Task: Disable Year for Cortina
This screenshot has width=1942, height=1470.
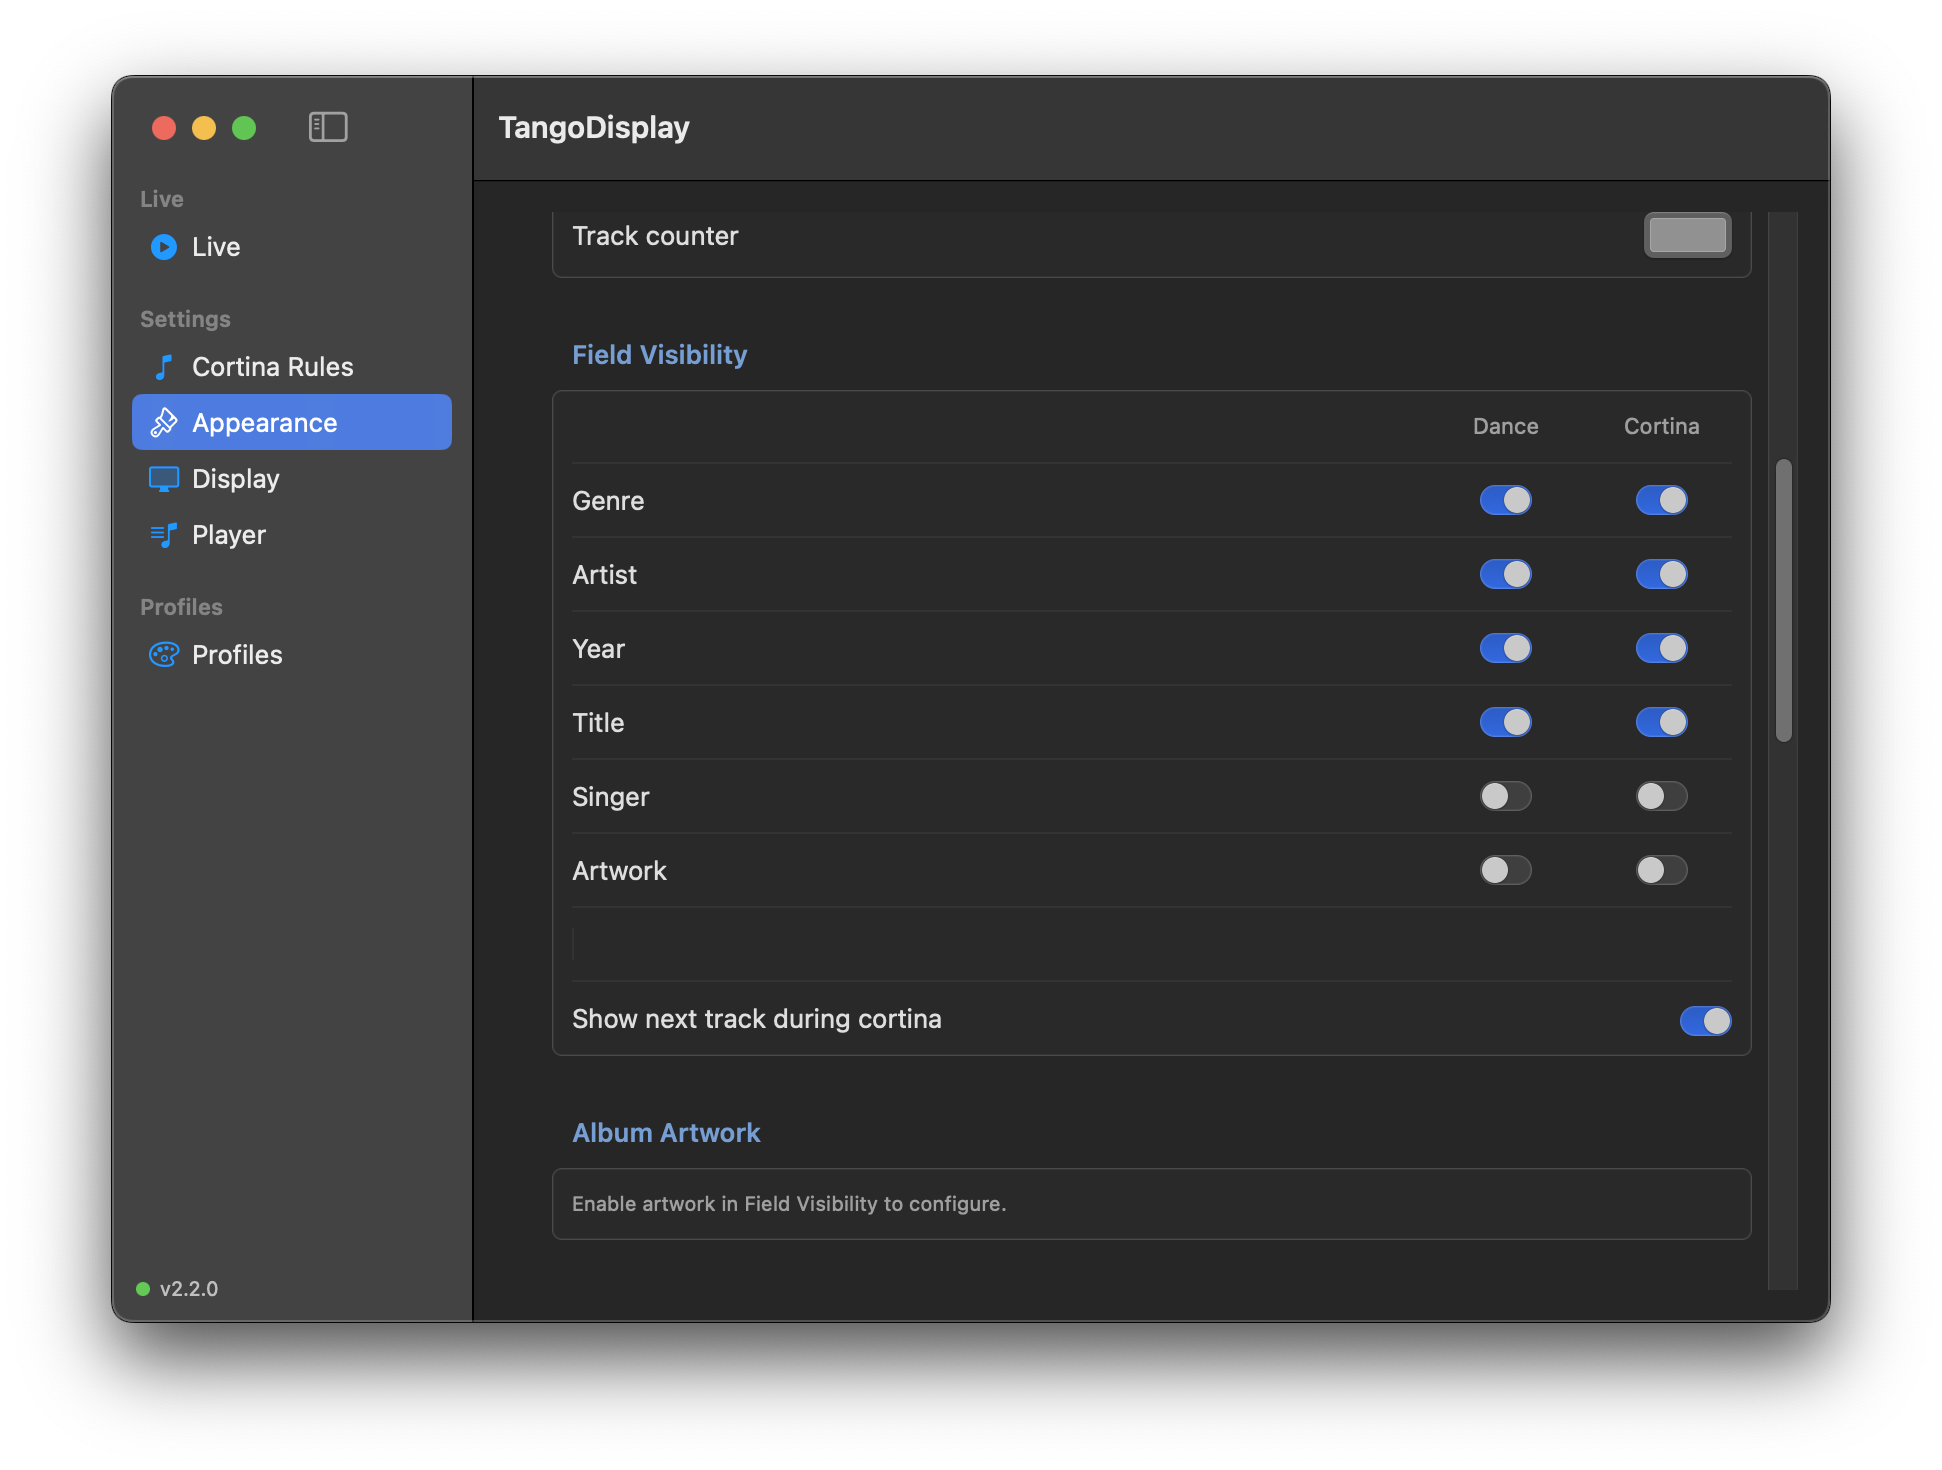Action: click(x=1662, y=648)
